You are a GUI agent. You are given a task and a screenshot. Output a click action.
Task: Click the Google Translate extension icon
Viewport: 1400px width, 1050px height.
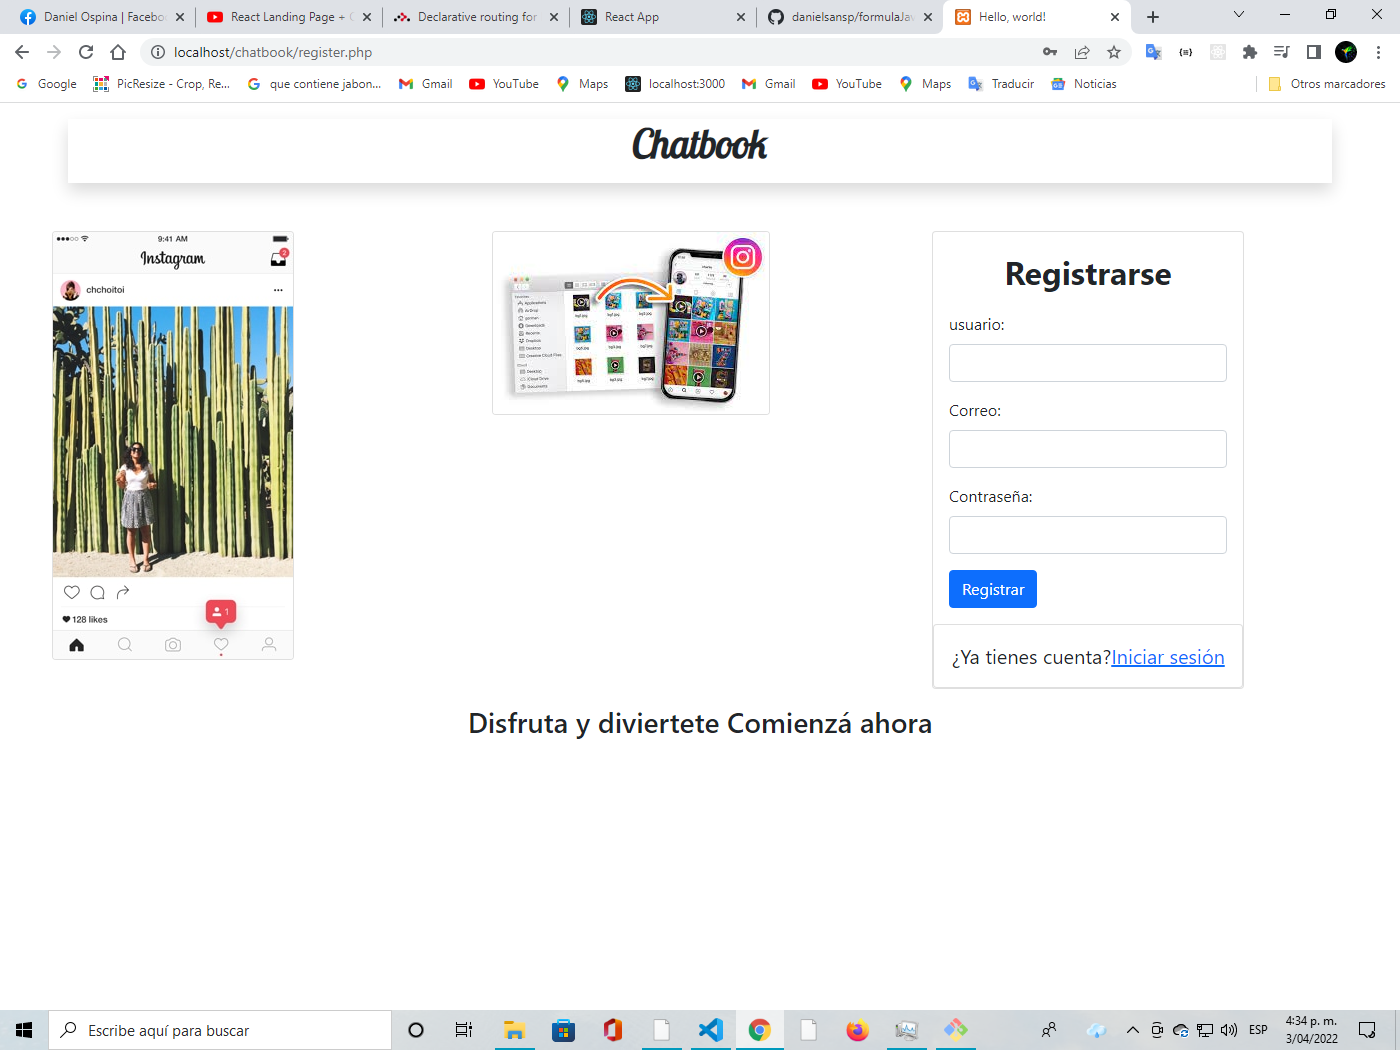[x=1153, y=52]
